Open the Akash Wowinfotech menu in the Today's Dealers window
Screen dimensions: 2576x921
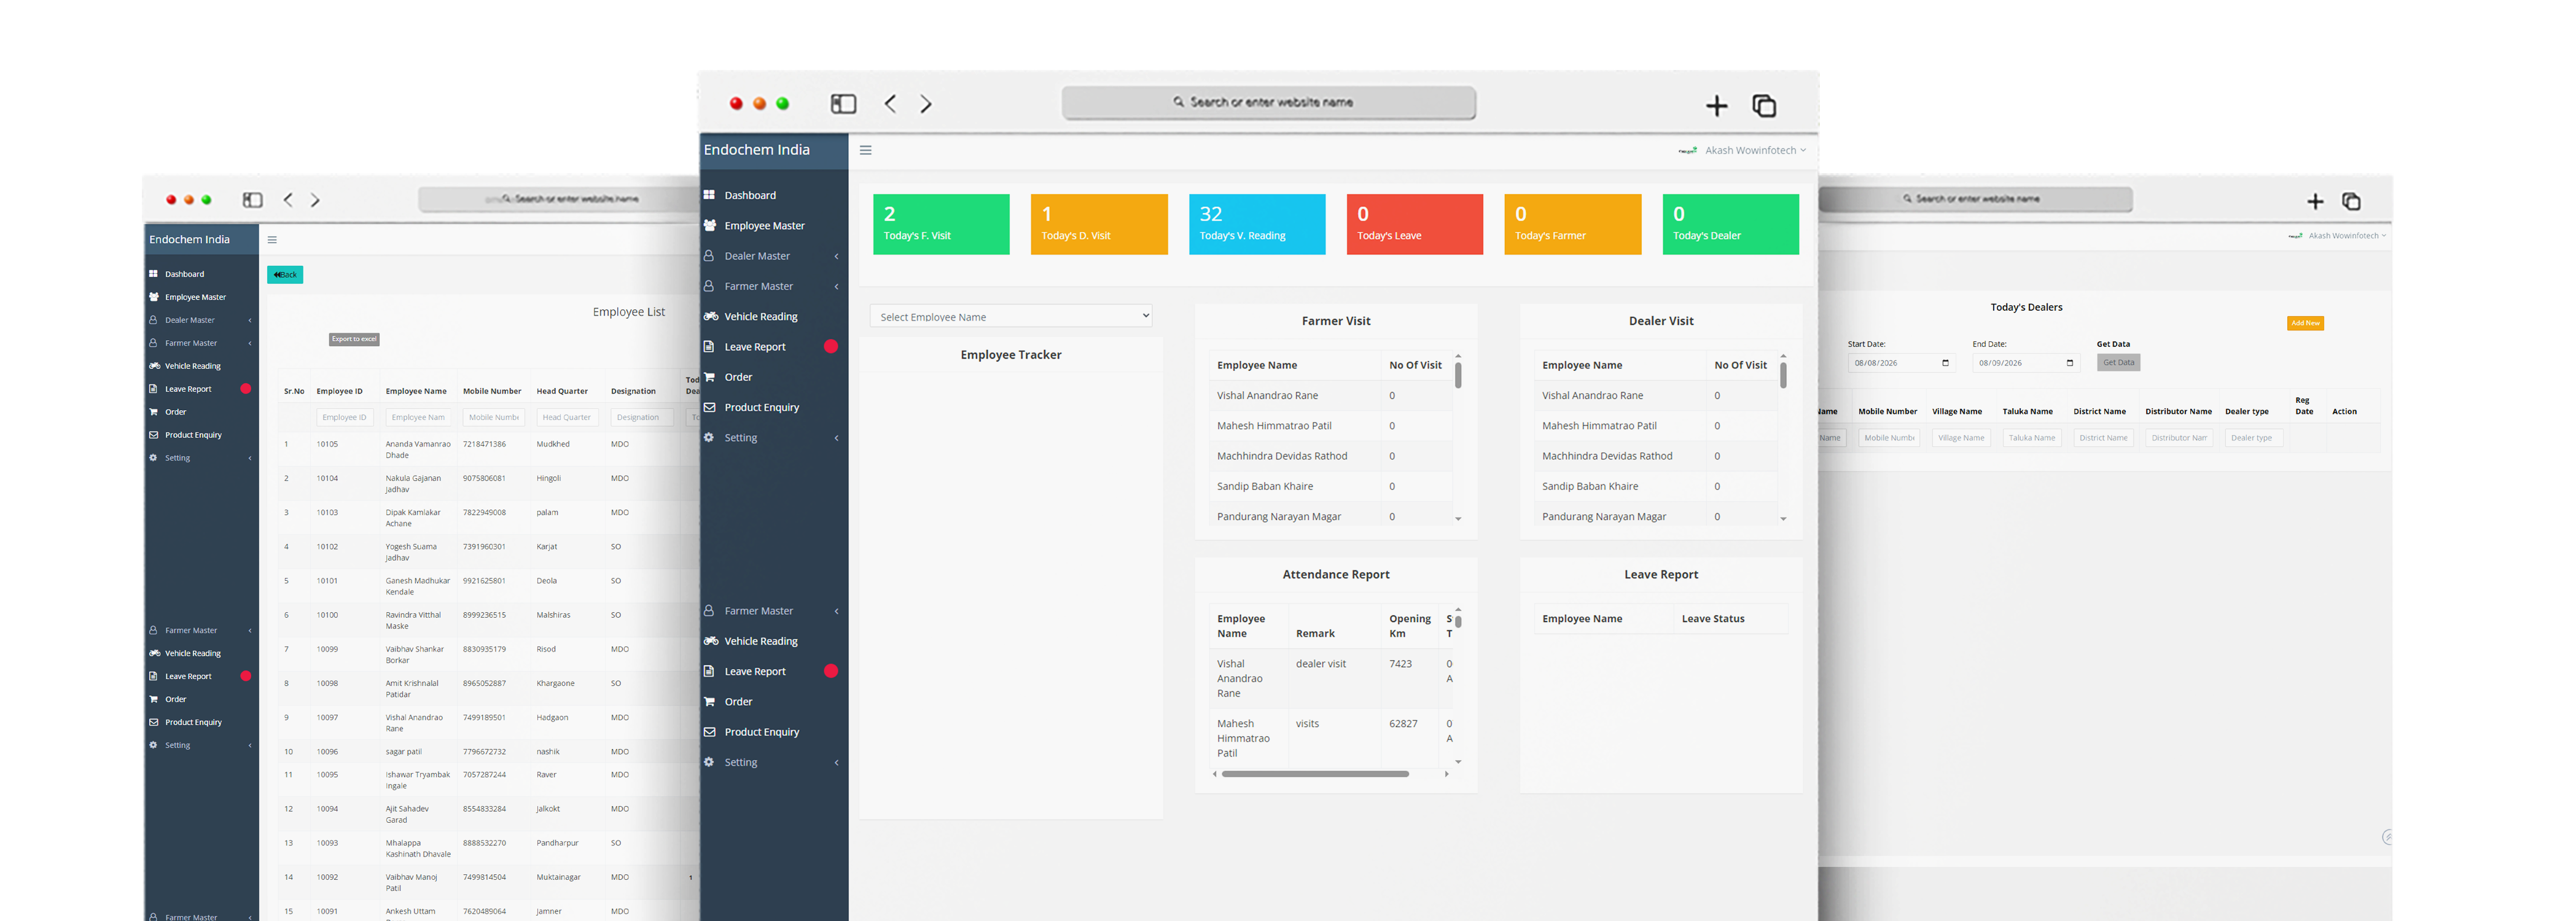[2337, 236]
